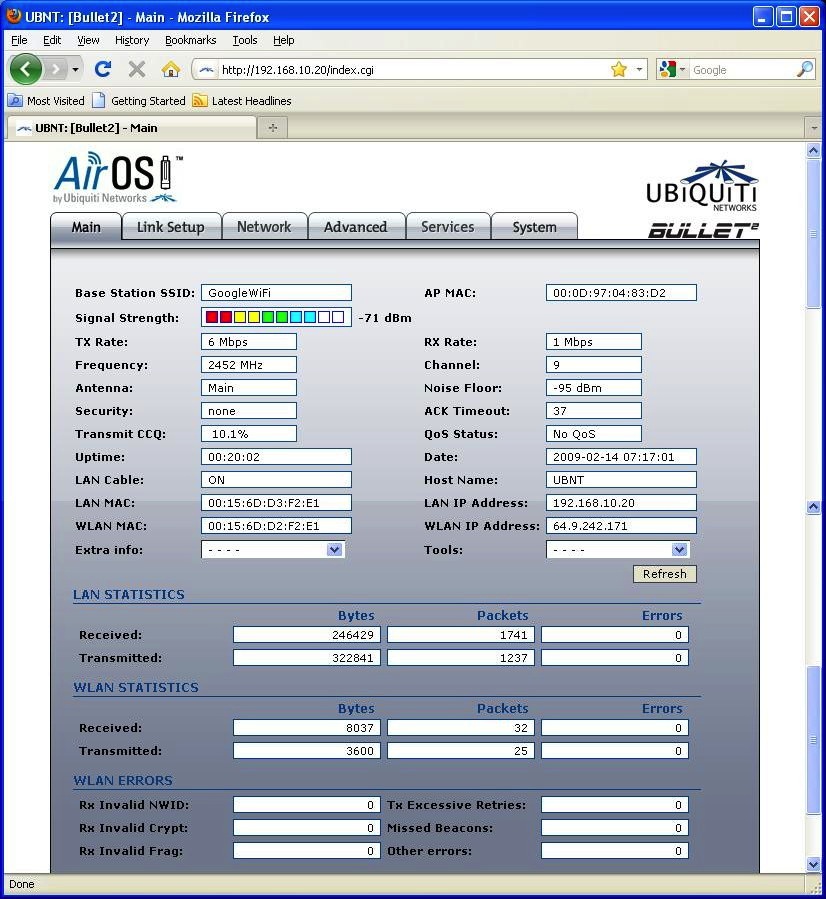Open the Google search engine selector dropdown

tap(674, 70)
